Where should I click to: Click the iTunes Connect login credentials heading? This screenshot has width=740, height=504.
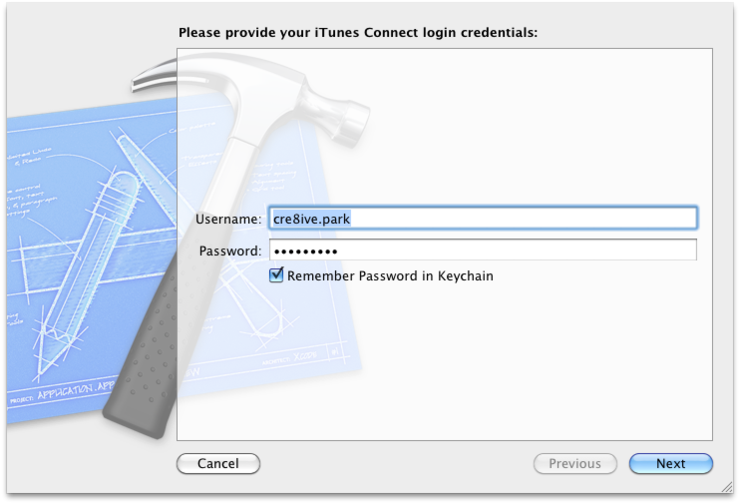point(358,33)
